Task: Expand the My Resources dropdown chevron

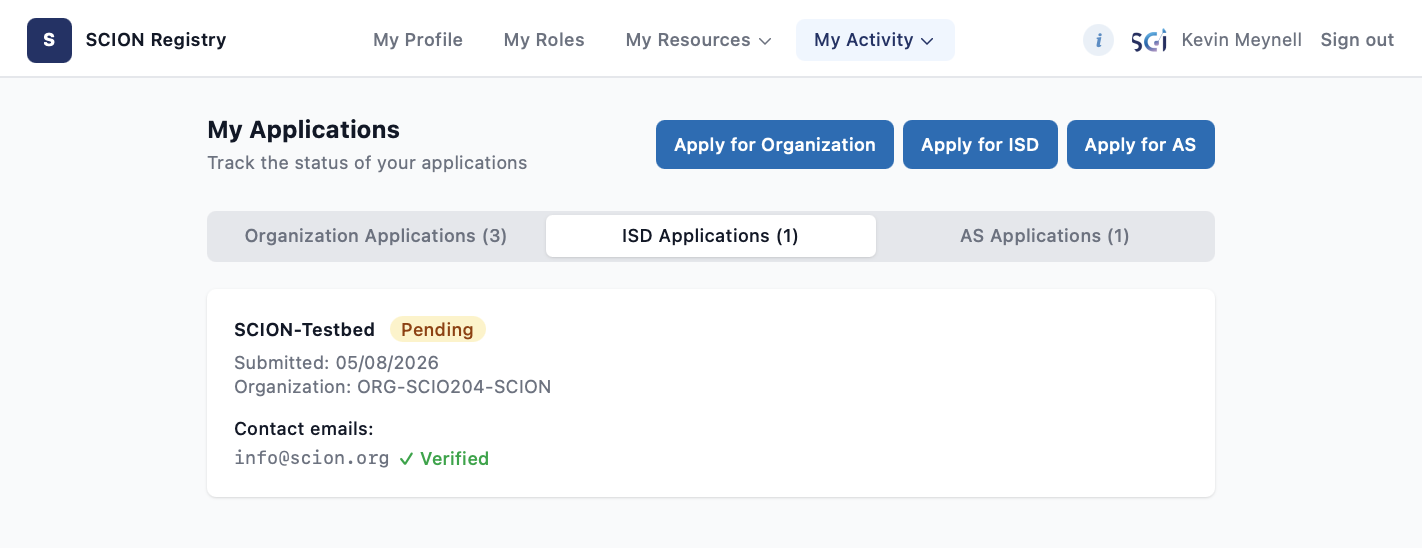Action: (x=765, y=41)
